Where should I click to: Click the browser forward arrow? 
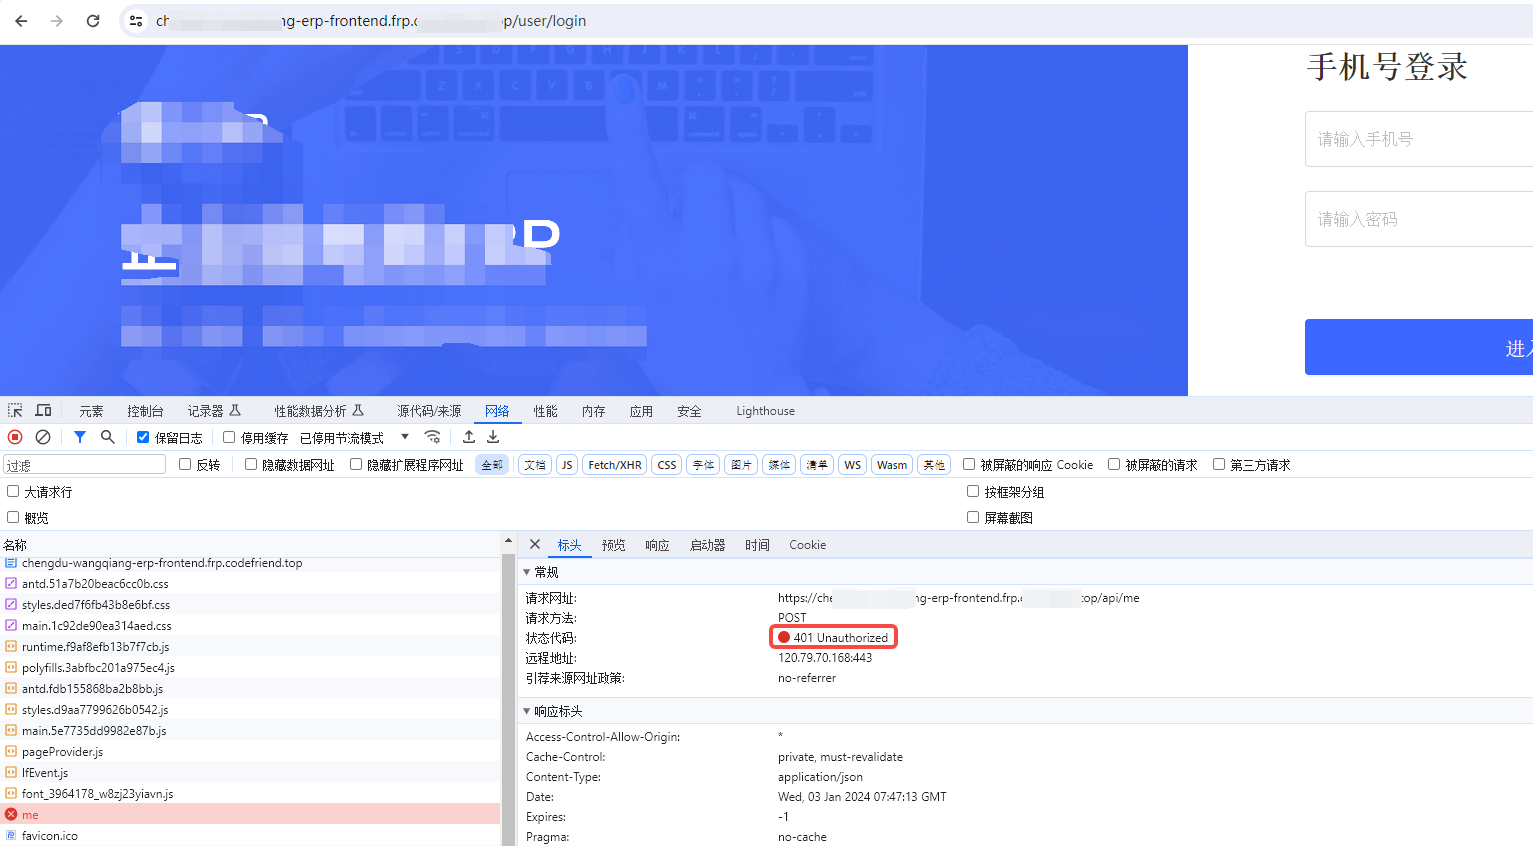coord(57,21)
